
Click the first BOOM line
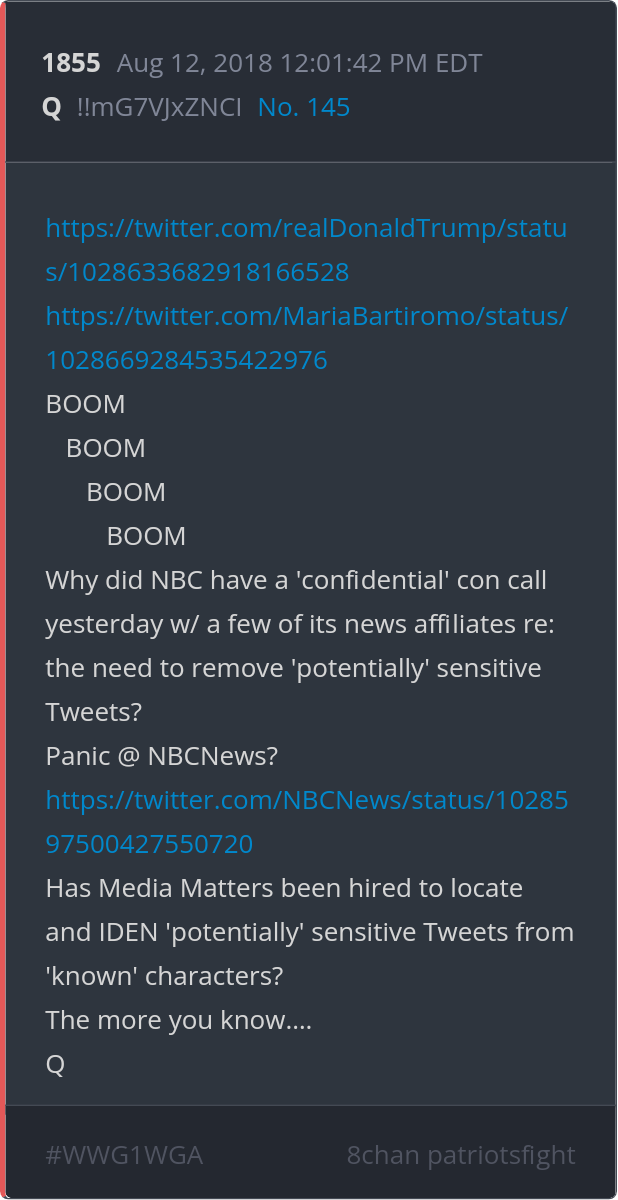pos(86,404)
